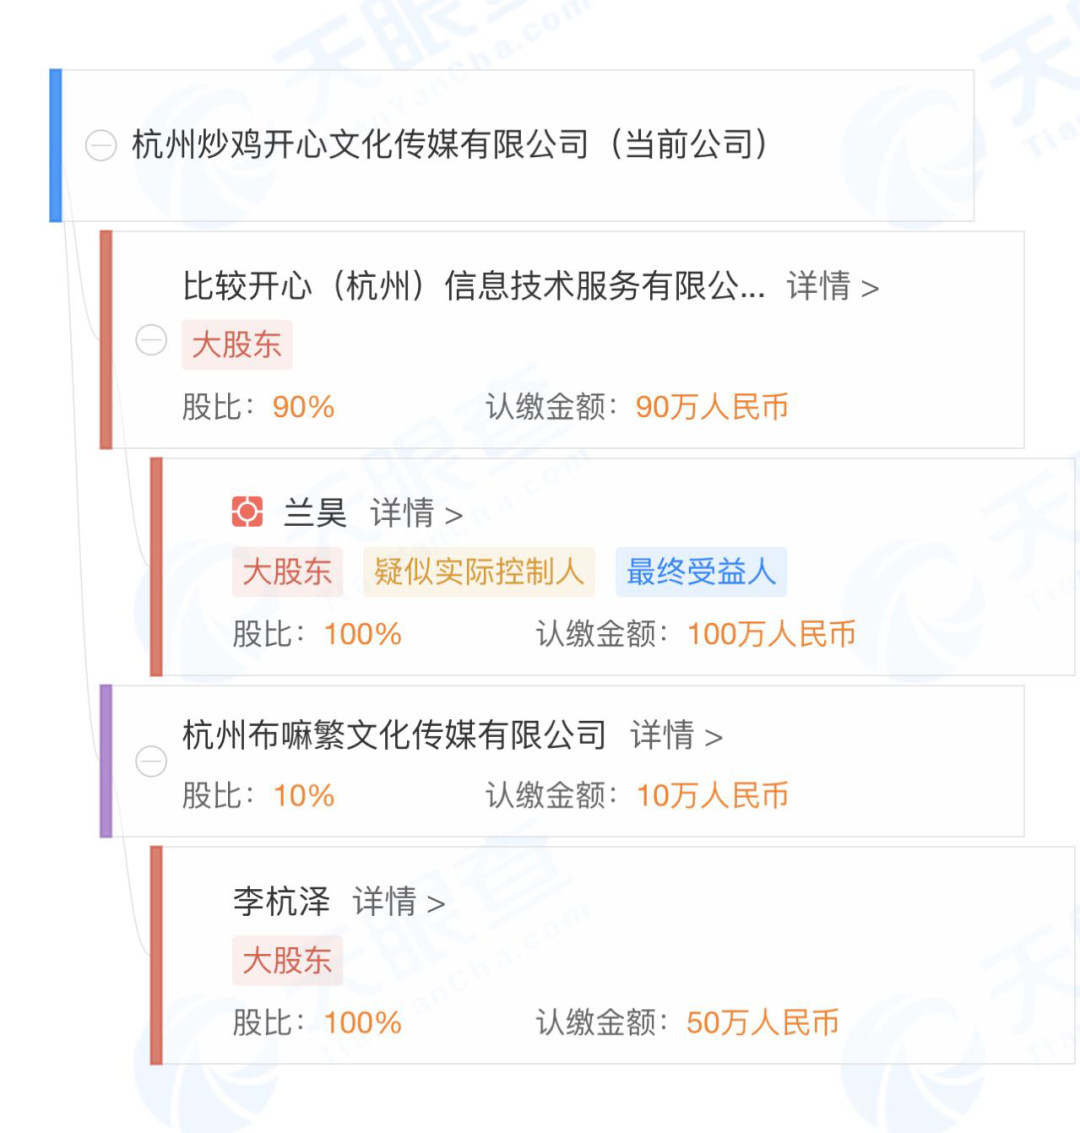The height and width of the screenshot is (1133, 1080).
Task: Select the 最终受益人 tag
Action: coord(701,572)
